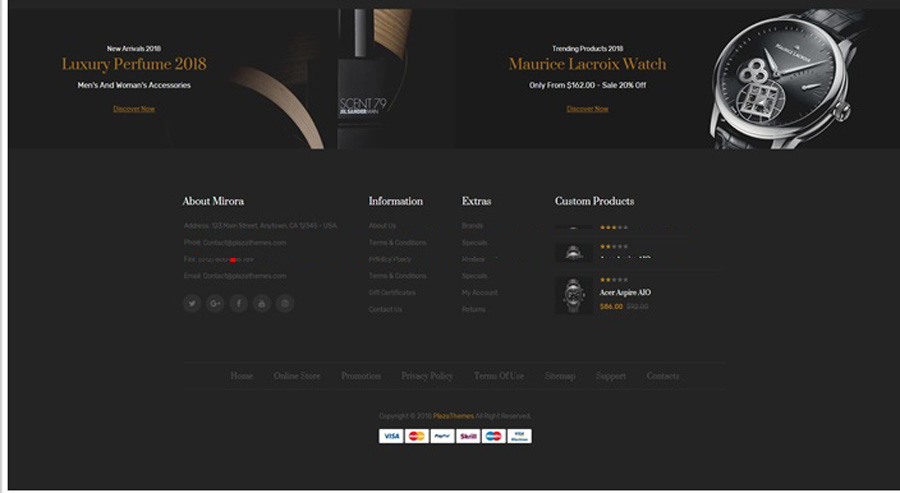Open Acer Aspire AIO product thumbnail
Viewport: 900px width, 493px height.
click(573, 295)
